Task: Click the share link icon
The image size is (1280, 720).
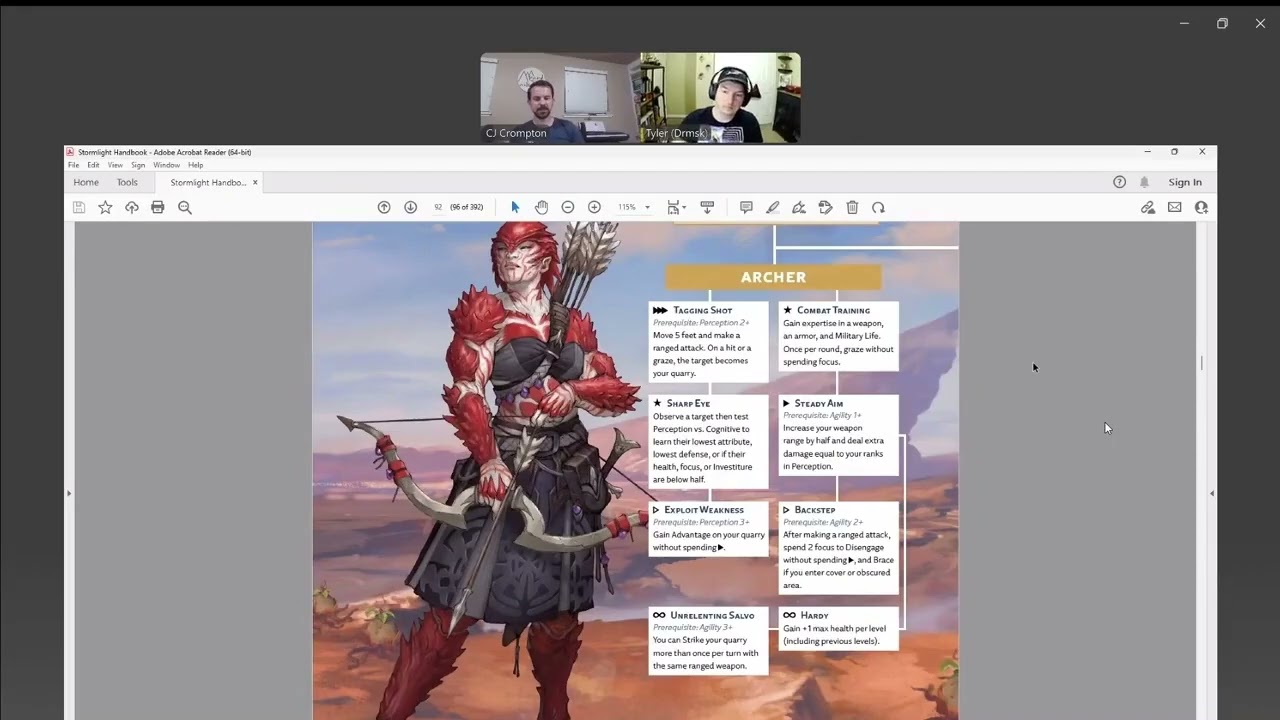Action: coord(1148,207)
